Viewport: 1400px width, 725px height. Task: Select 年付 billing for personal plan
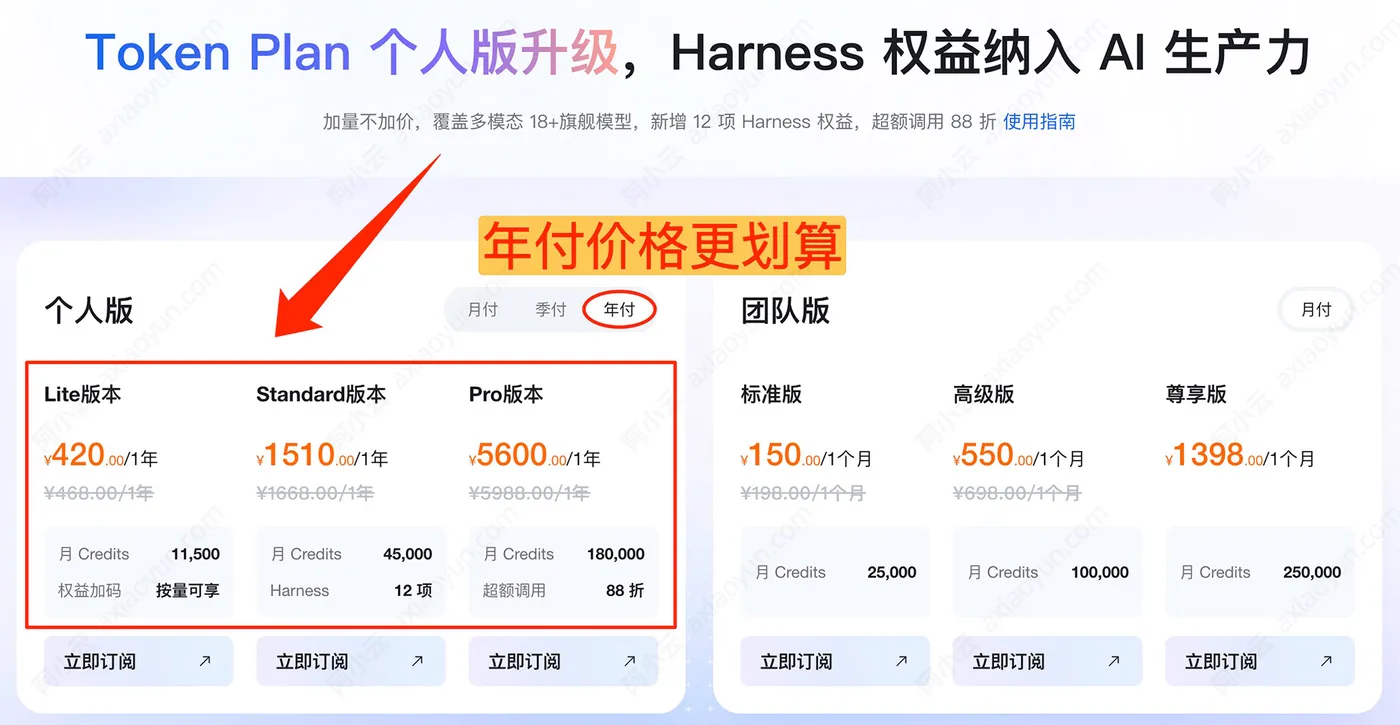tap(620, 310)
